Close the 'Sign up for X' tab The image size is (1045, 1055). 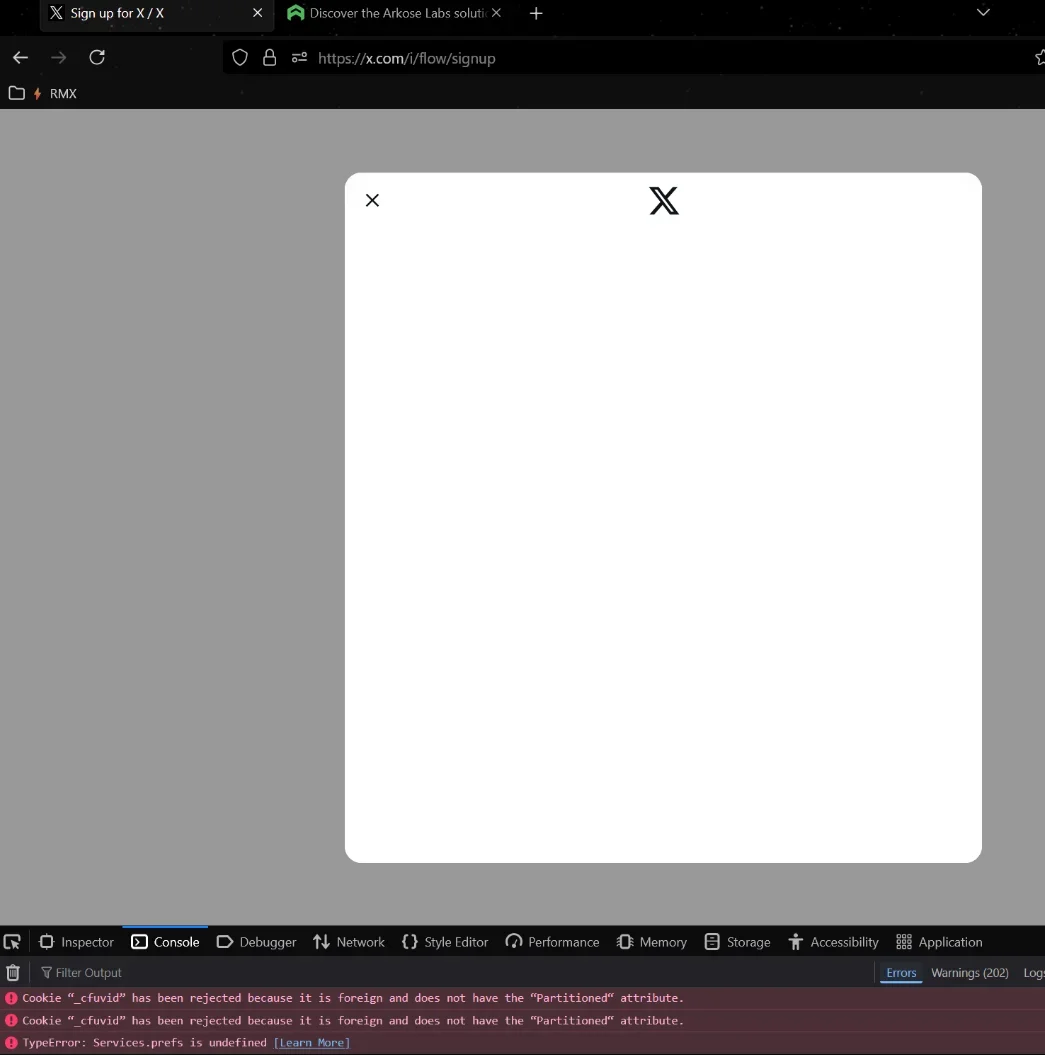pyautogui.click(x=257, y=13)
